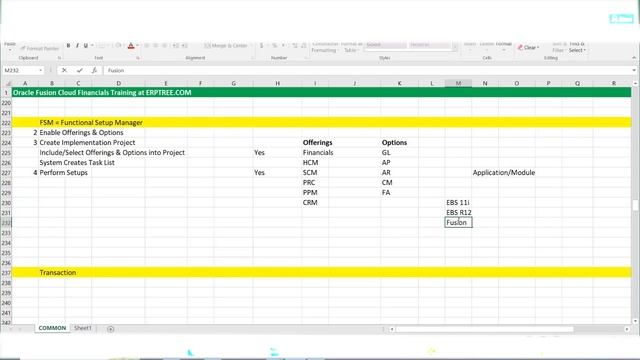Open Font dialog launcher
The width and height of the screenshot is (640, 360).
pyautogui.click(x=138, y=58)
